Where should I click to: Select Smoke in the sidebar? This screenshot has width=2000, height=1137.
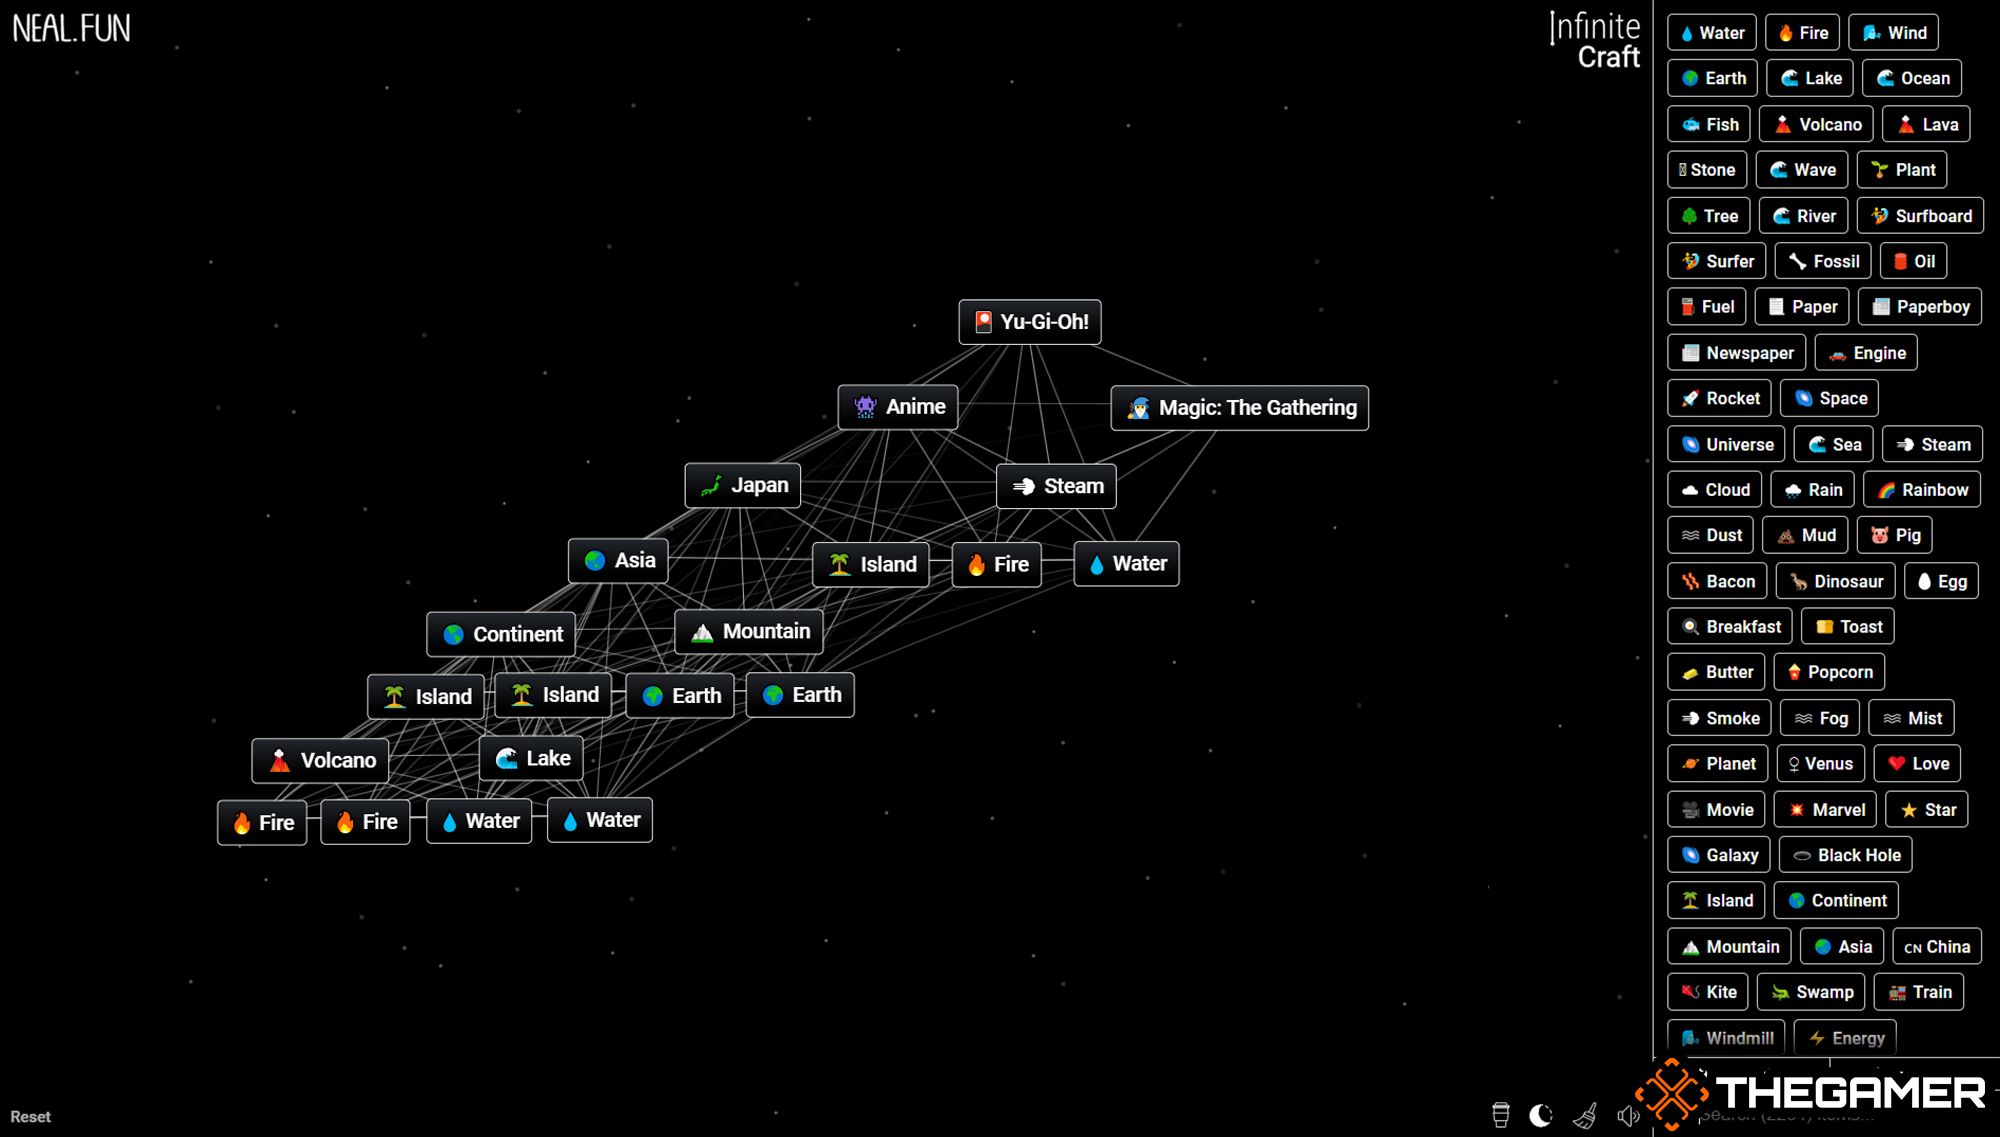(x=1720, y=718)
